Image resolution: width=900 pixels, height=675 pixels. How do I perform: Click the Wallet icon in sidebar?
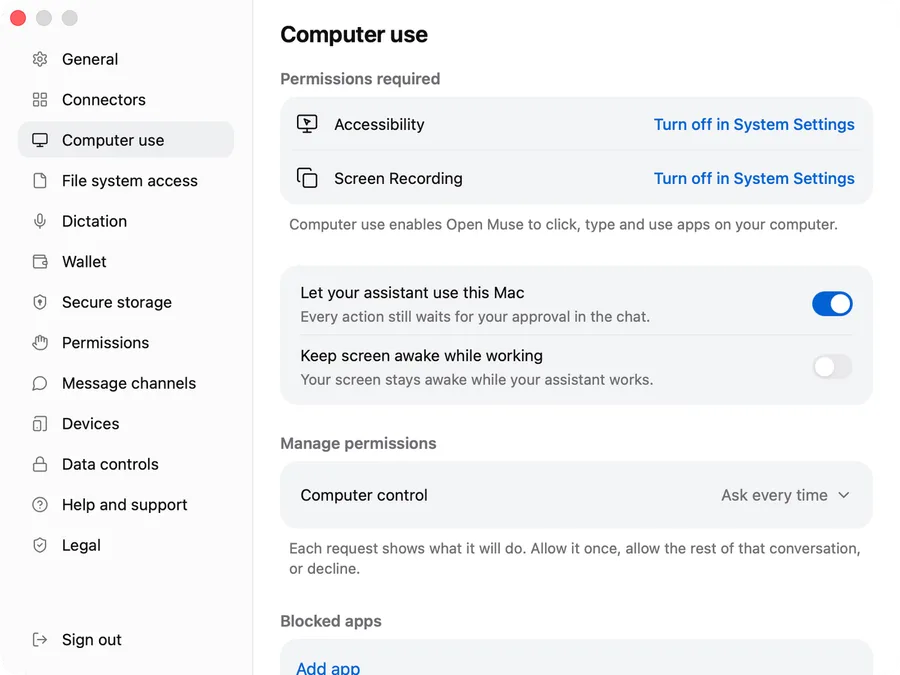click(x=40, y=262)
